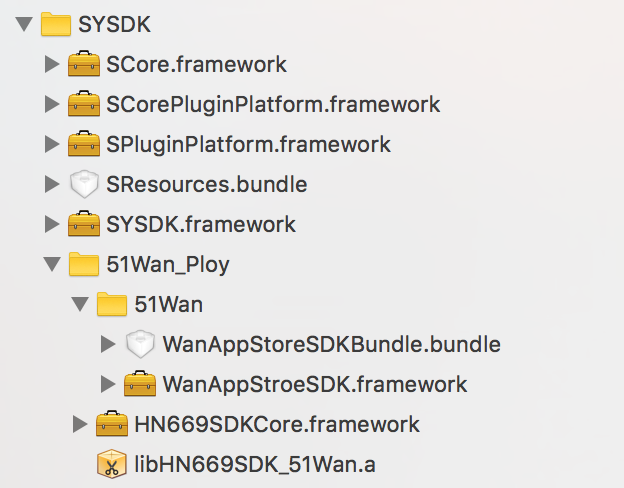The height and width of the screenshot is (488, 624).
Task: Select WanAppStroeSDK.framework file name
Action: (315, 385)
